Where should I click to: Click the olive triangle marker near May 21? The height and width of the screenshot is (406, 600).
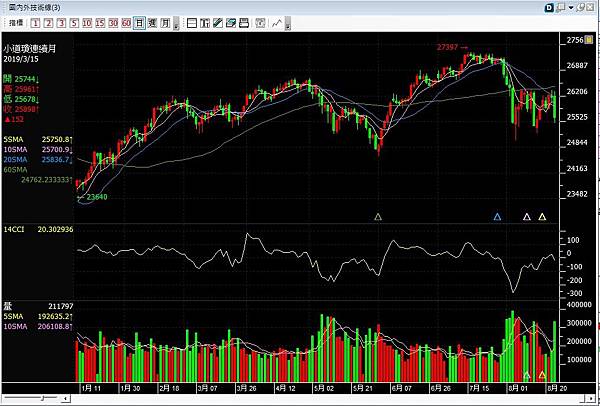pos(378,217)
